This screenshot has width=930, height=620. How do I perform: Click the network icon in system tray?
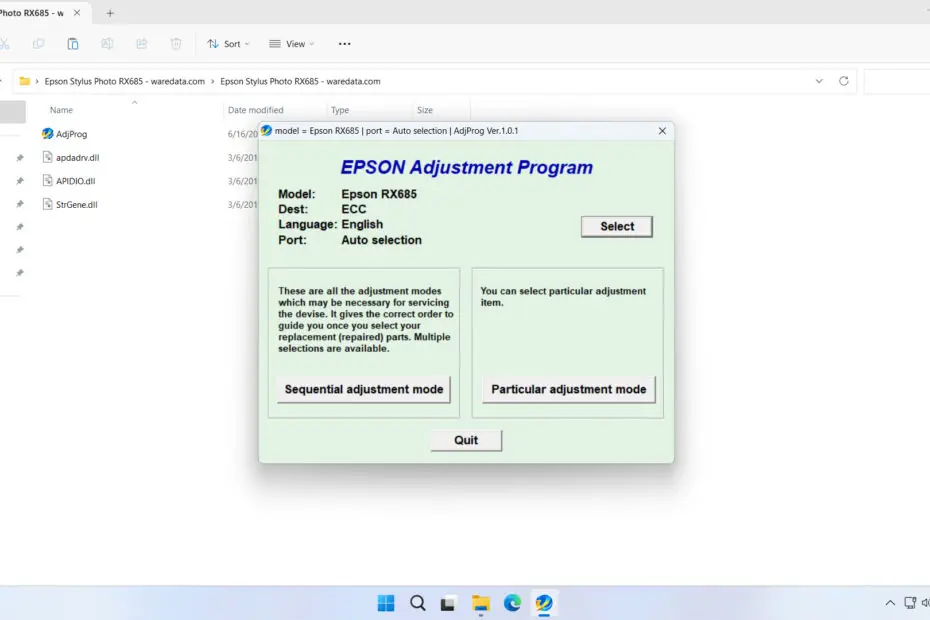(x=910, y=603)
